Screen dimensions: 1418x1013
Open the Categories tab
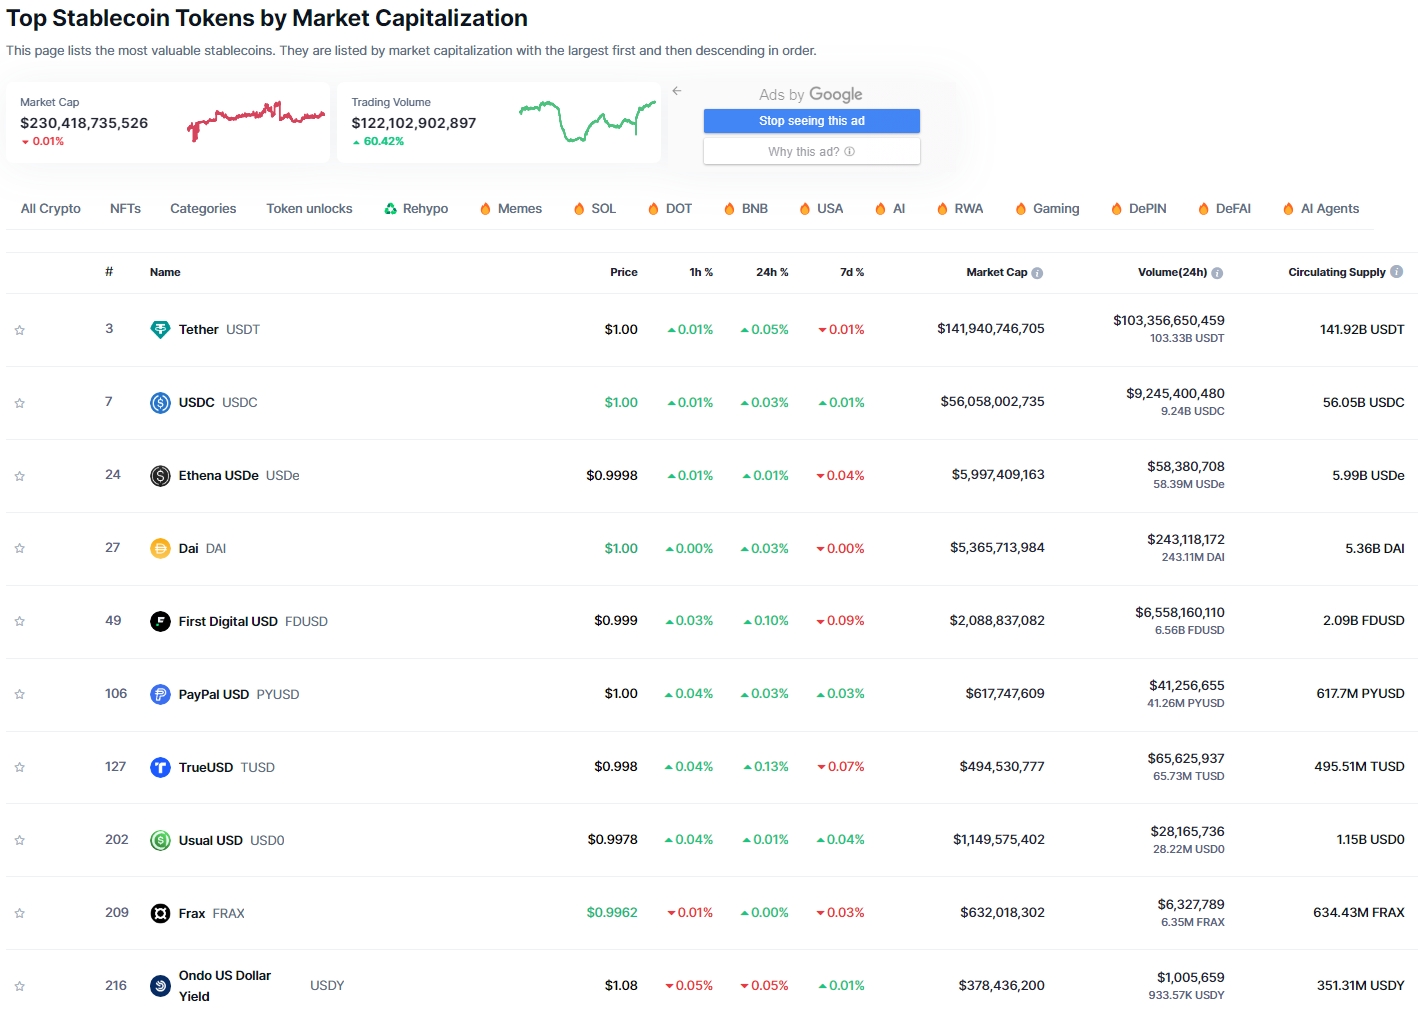click(x=203, y=209)
